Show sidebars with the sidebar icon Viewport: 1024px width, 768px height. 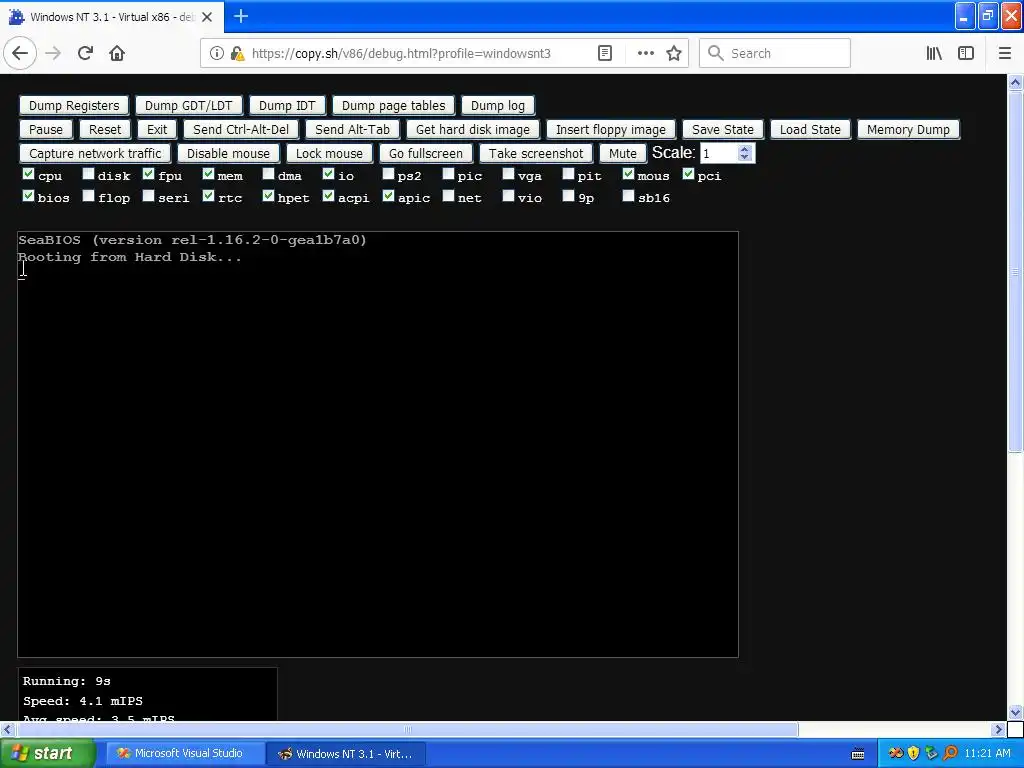(966, 53)
